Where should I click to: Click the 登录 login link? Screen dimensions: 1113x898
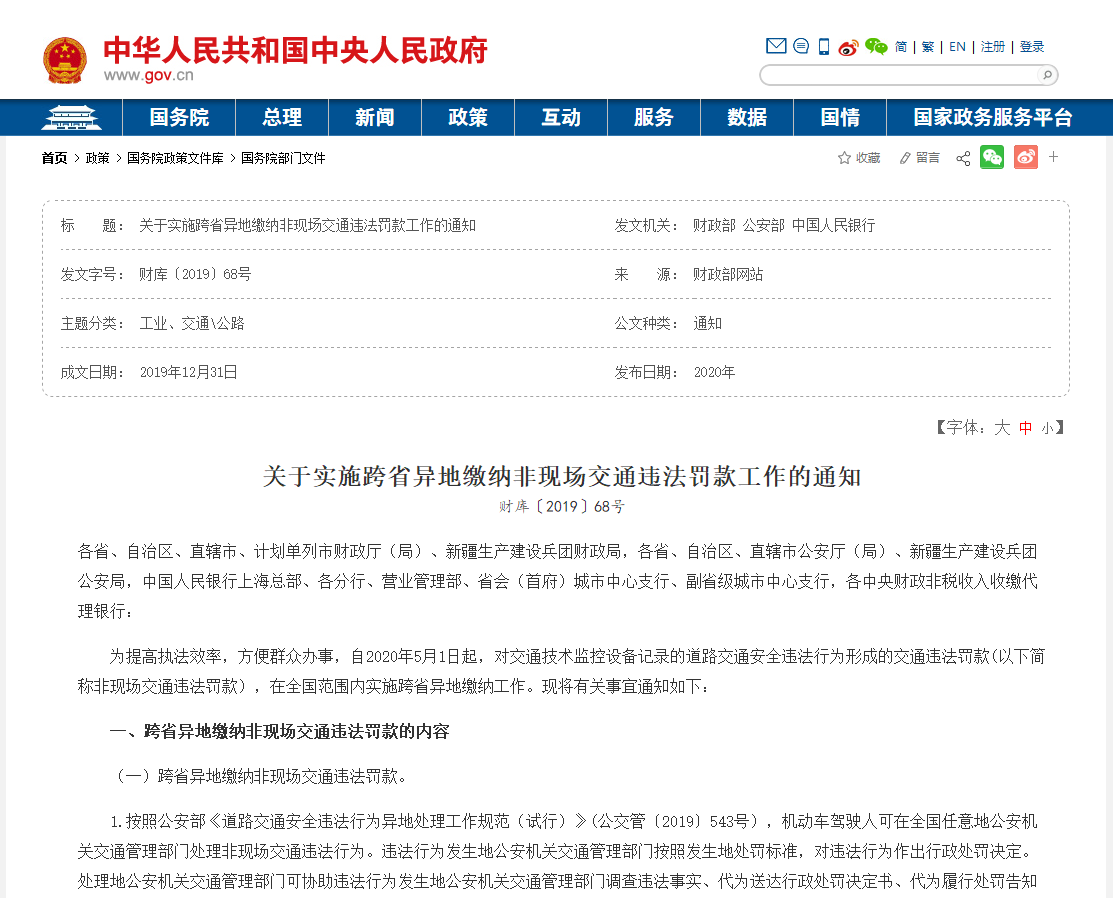(x=1032, y=47)
